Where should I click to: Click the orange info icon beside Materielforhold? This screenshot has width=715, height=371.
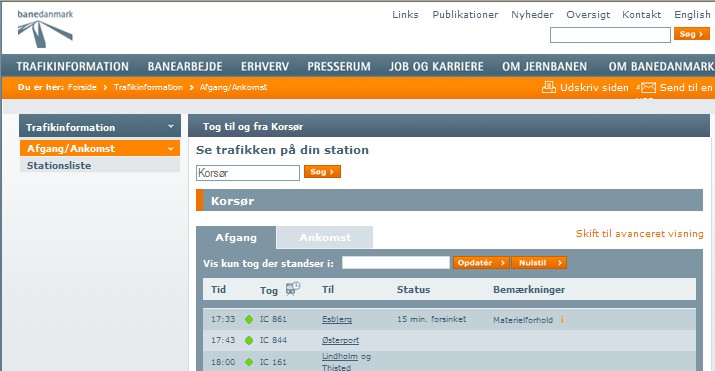562,320
